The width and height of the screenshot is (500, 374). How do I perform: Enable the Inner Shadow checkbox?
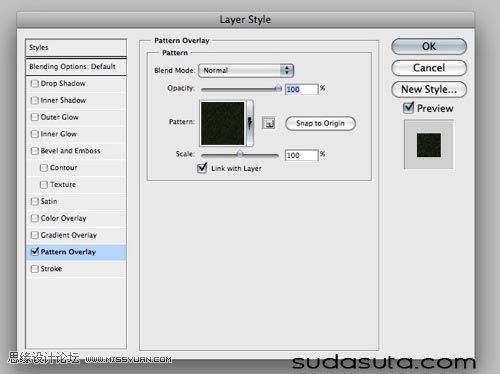(x=34, y=100)
